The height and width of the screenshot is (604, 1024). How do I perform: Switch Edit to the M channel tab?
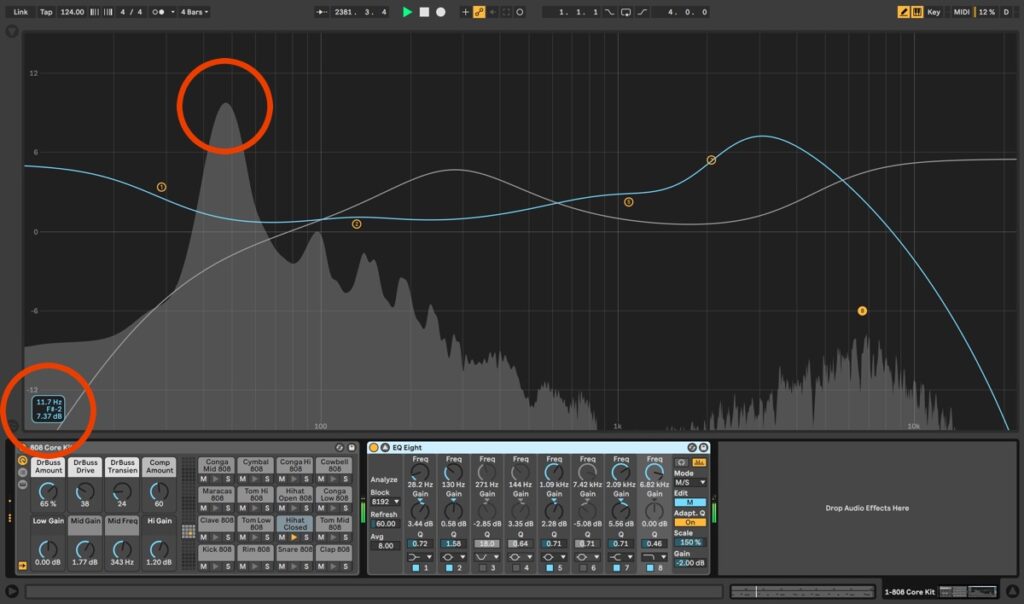(x=689, y=502)
